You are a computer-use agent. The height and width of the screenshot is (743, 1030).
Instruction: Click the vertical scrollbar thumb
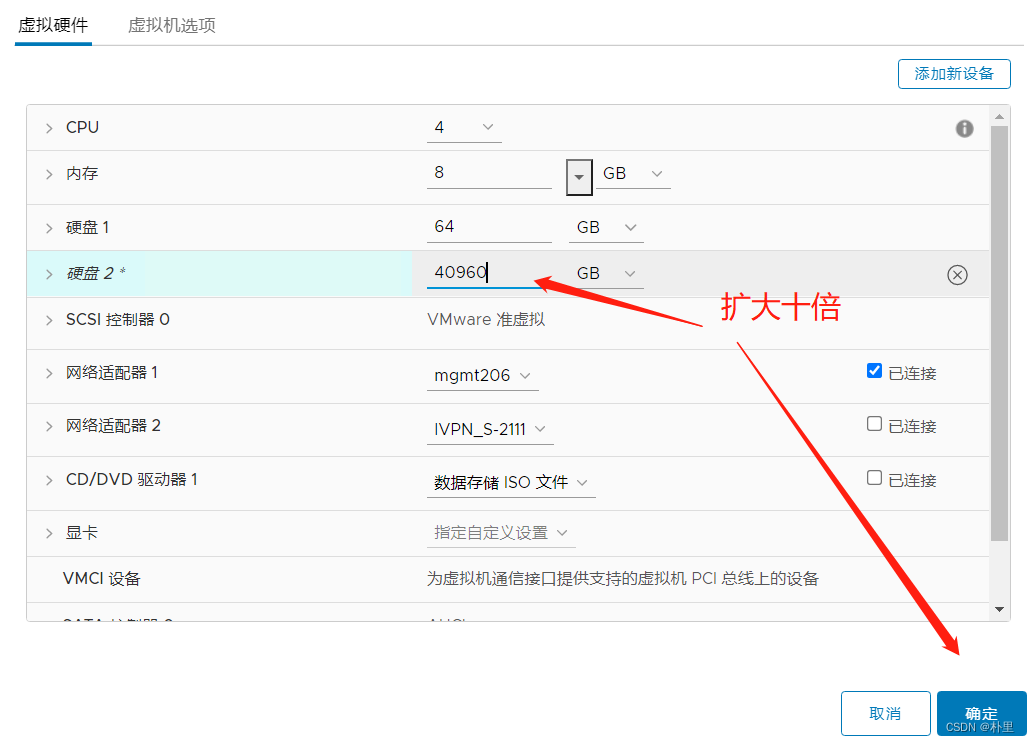999,334
